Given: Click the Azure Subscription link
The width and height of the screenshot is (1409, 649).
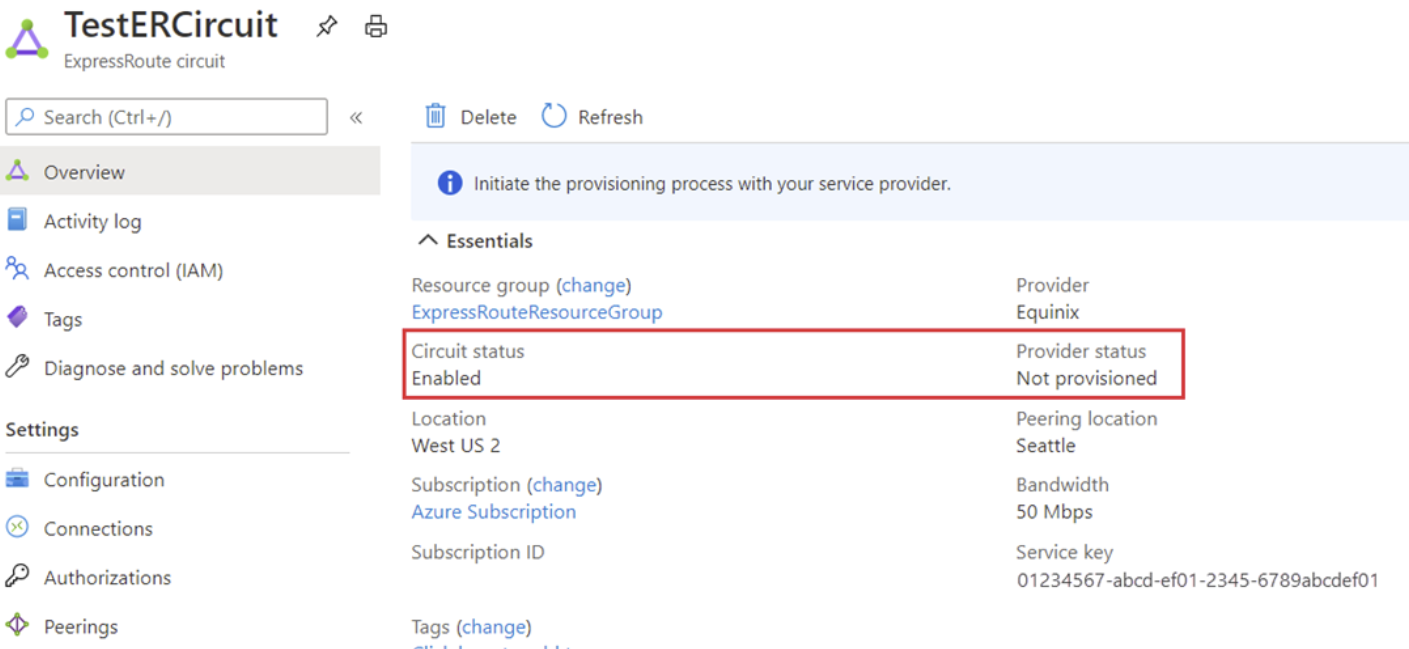Looking at the screenshot, I should (493, 512).
